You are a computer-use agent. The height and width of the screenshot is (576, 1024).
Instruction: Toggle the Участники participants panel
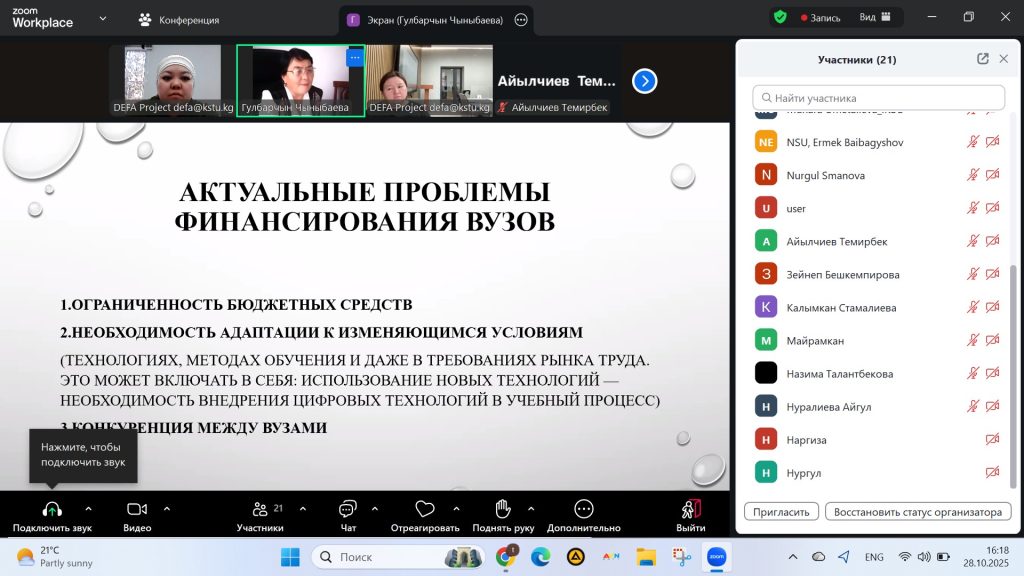[260, 509]
